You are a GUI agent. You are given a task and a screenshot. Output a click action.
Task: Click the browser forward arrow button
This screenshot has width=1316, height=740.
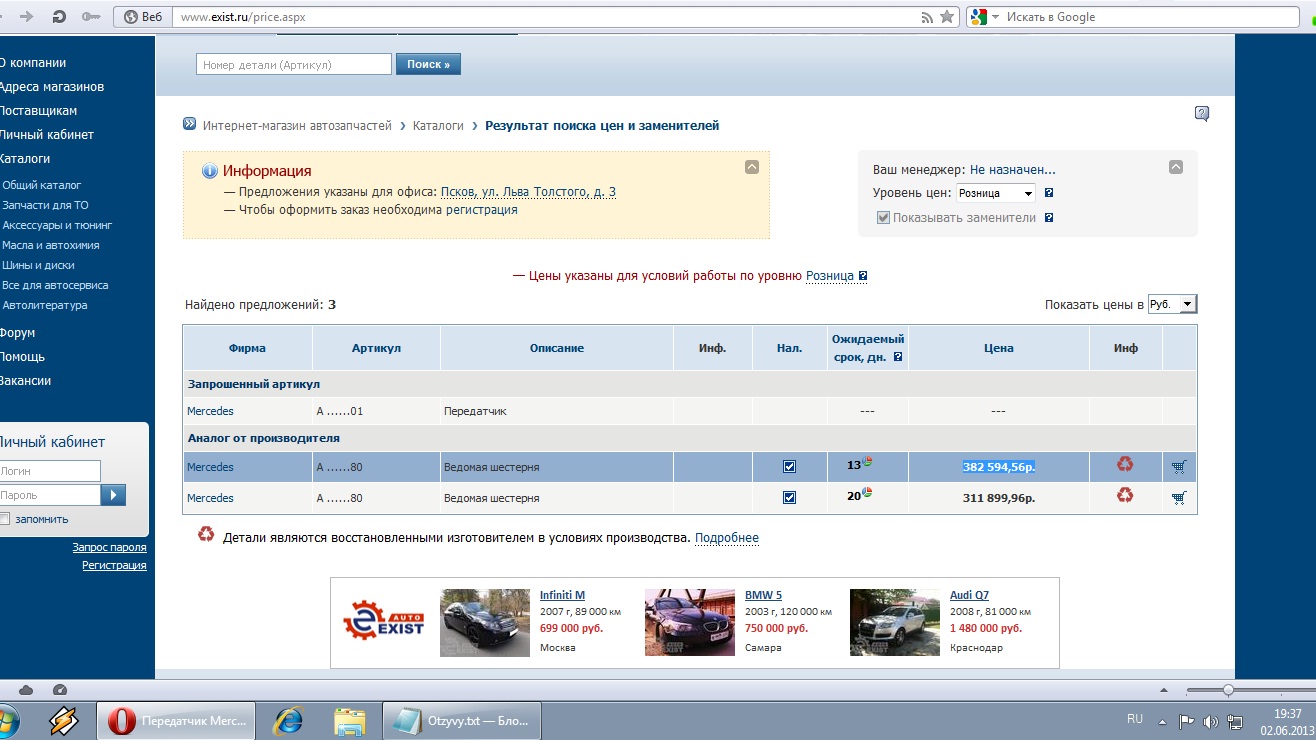coord(26,17)
